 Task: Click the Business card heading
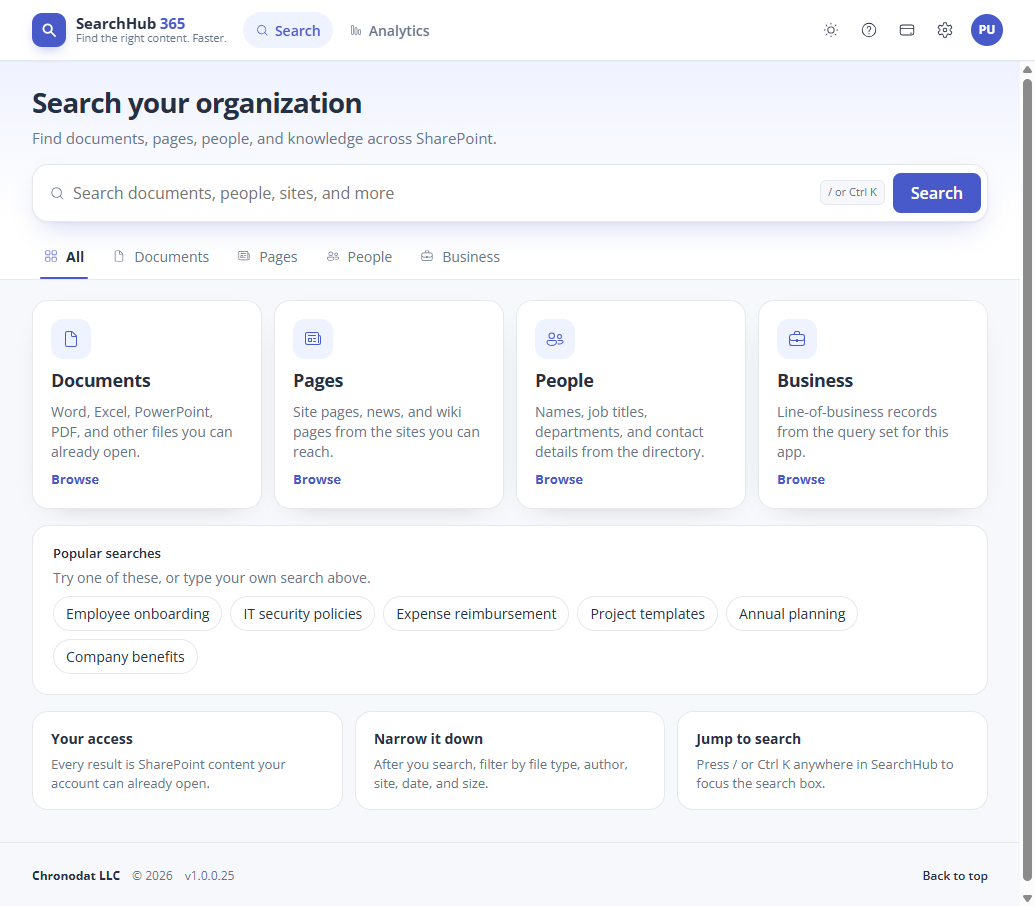coord(815,381)
